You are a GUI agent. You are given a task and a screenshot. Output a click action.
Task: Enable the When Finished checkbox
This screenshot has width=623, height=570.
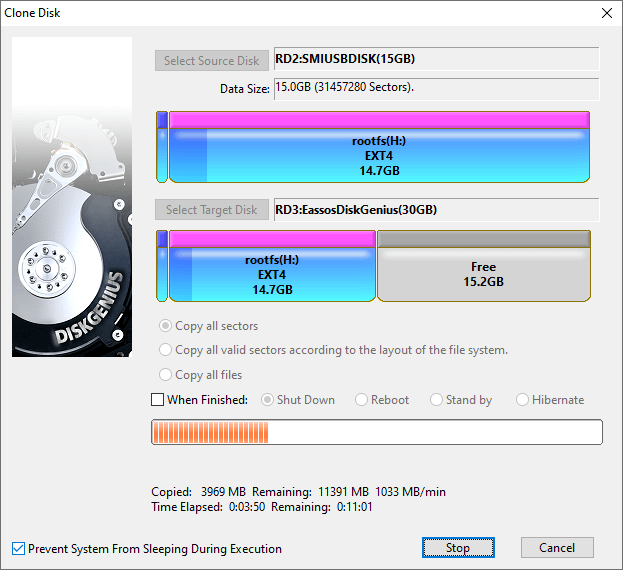click(158, 400)
